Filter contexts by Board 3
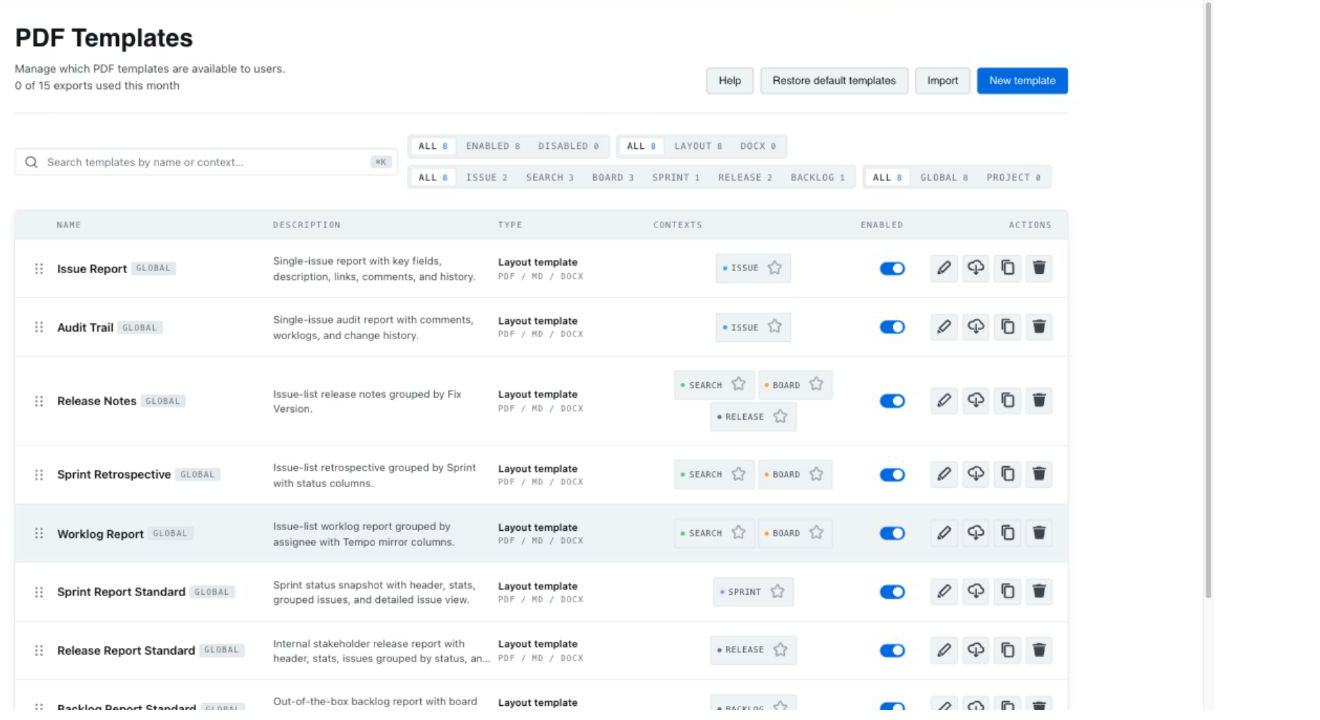Image resolution: width=1320 pixels, height=720 pixels. click(613, 177)
